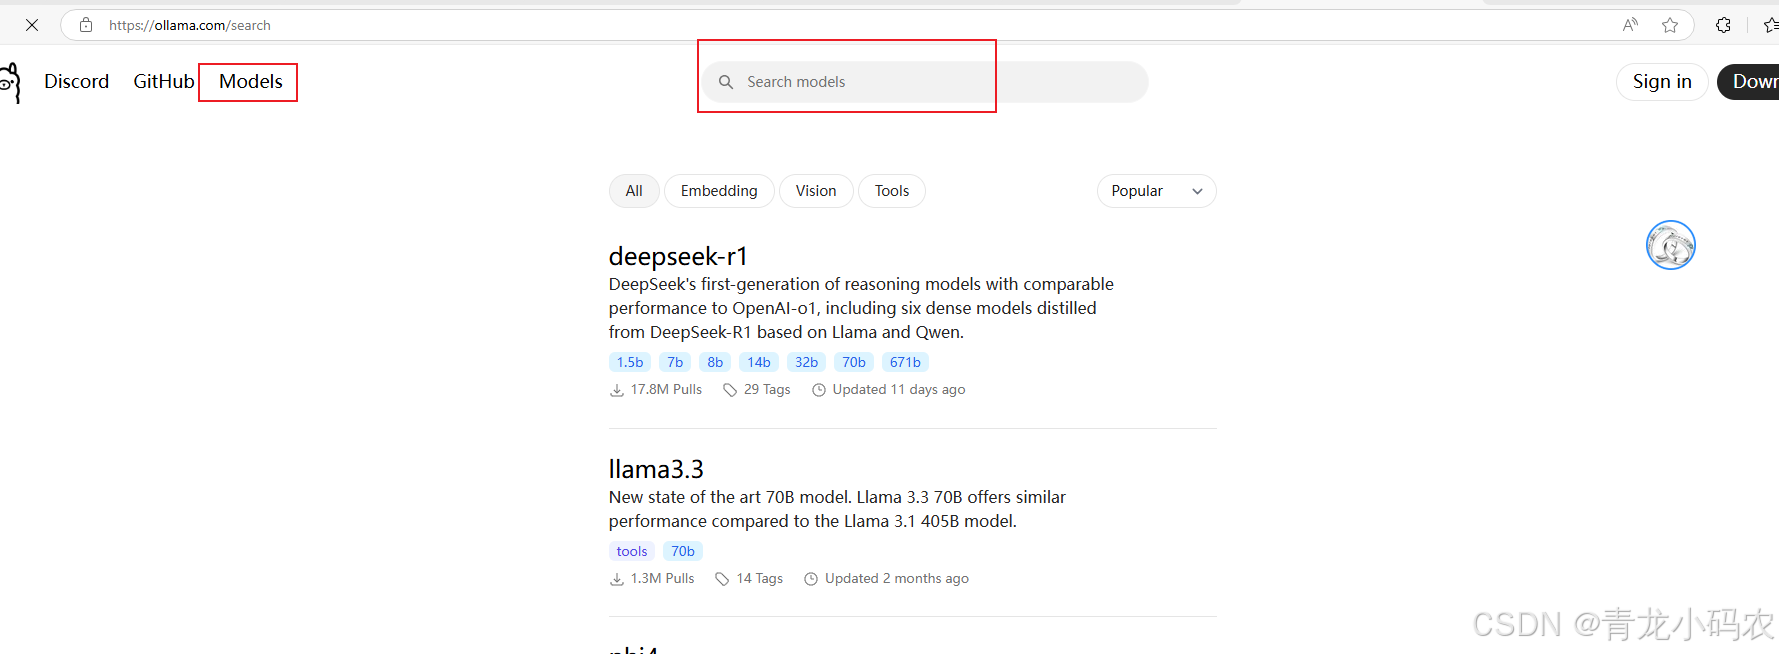
Task: Focus the Search models field
Action: [x=925, y=82]
